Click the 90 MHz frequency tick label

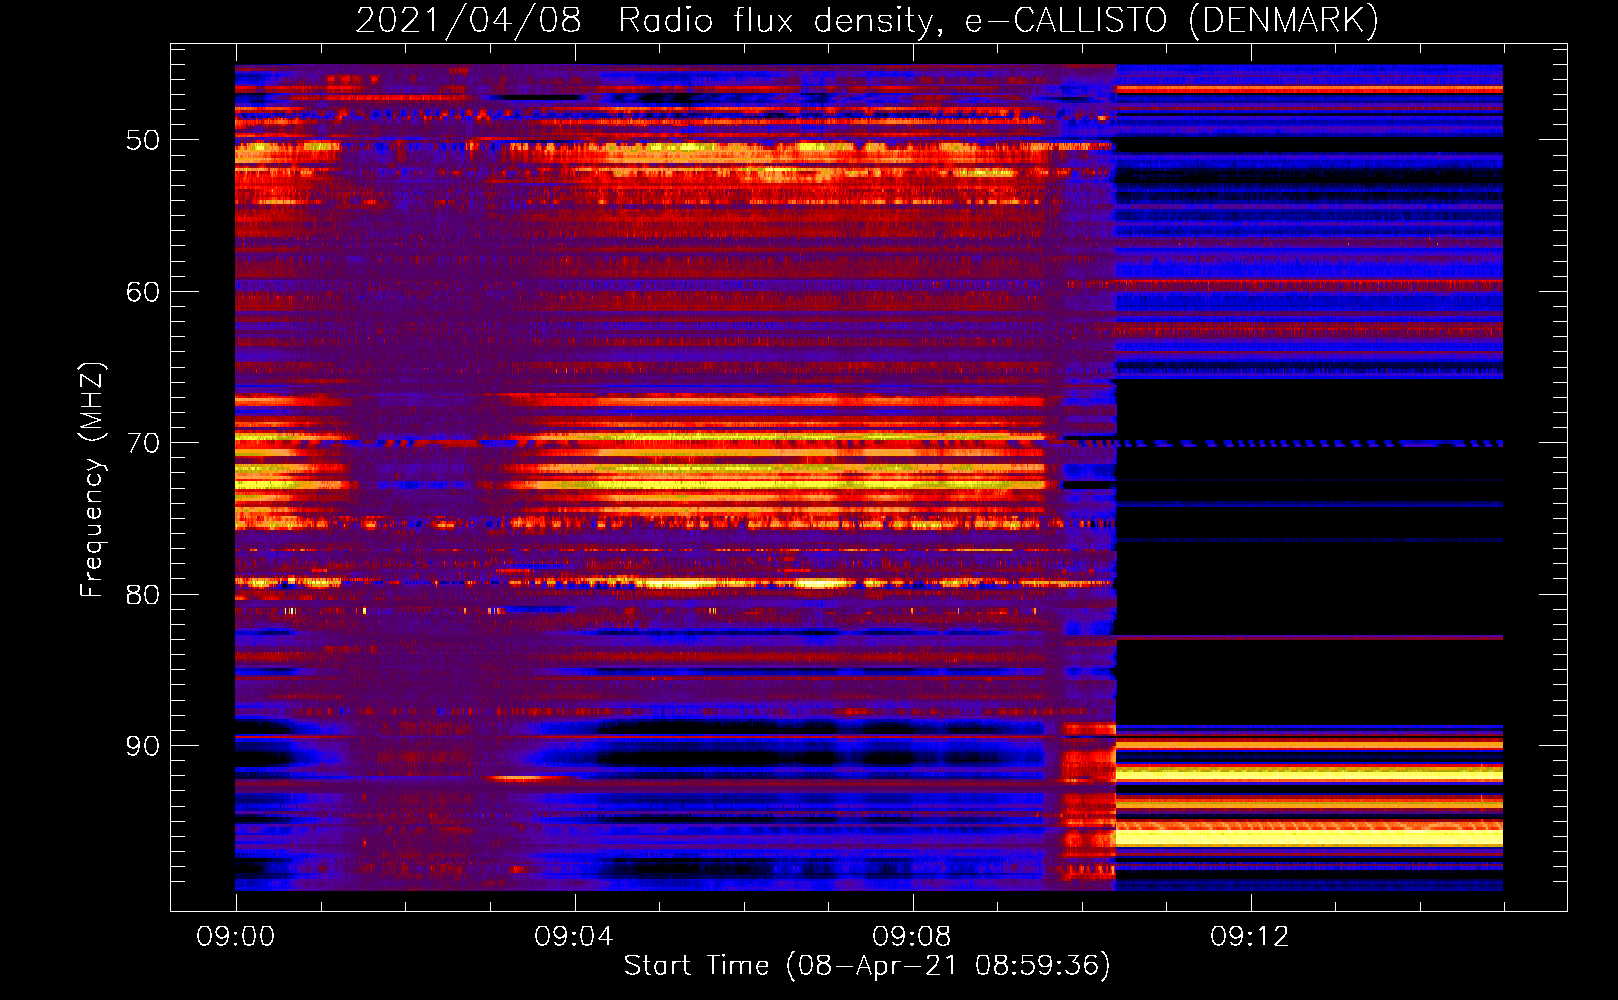[x=143, y=746]
